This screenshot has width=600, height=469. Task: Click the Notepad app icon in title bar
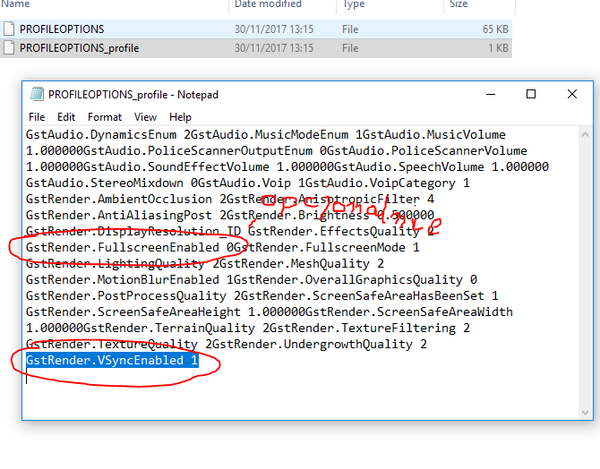tap(35, 94)
